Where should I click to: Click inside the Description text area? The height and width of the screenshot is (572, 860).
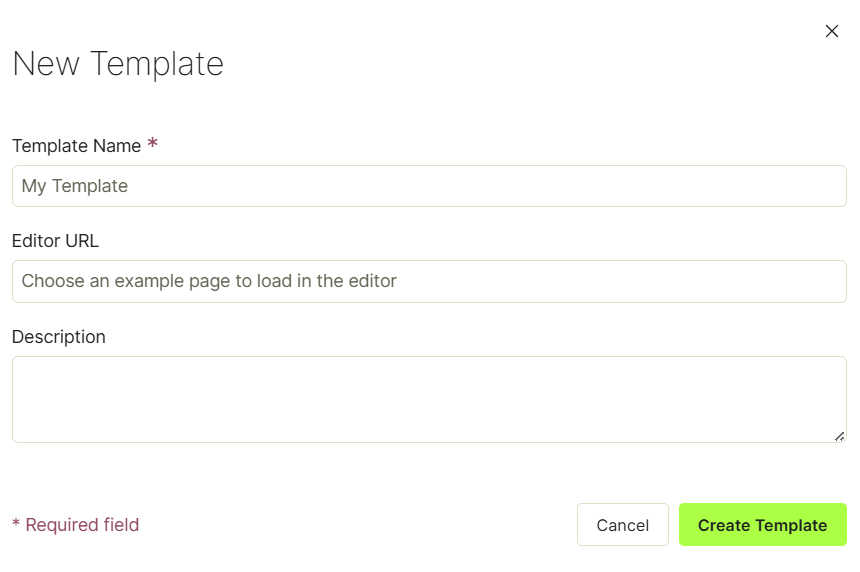click(x=429, y=399)
